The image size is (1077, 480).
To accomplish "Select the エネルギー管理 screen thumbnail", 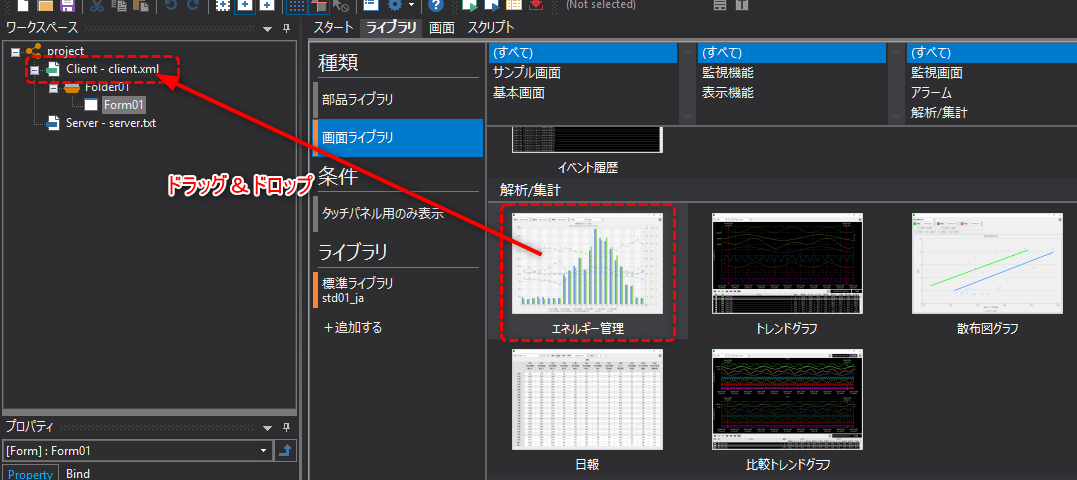I will tap(587, 272).
